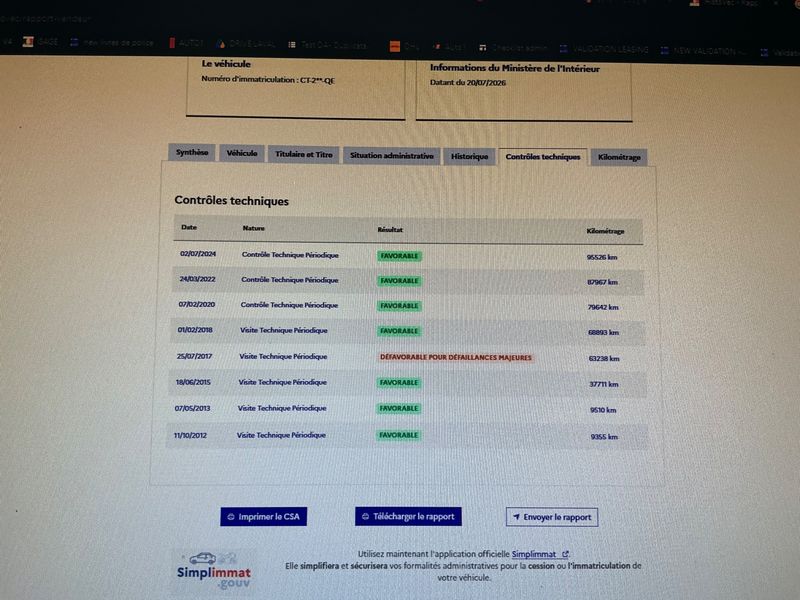Click the Datant du 20/07/2026 text
Viewport: 800px width, 600px height.
point(468,82)
